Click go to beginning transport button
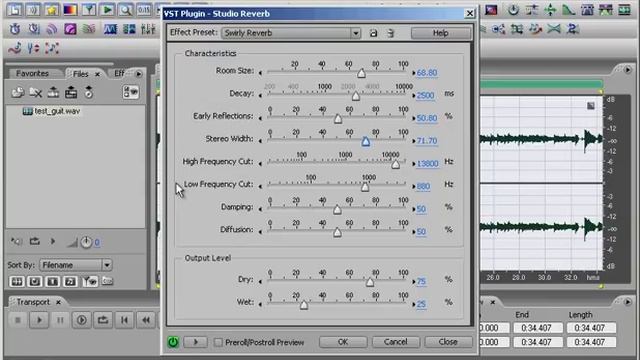640x360 pixels. pos(124,320)
